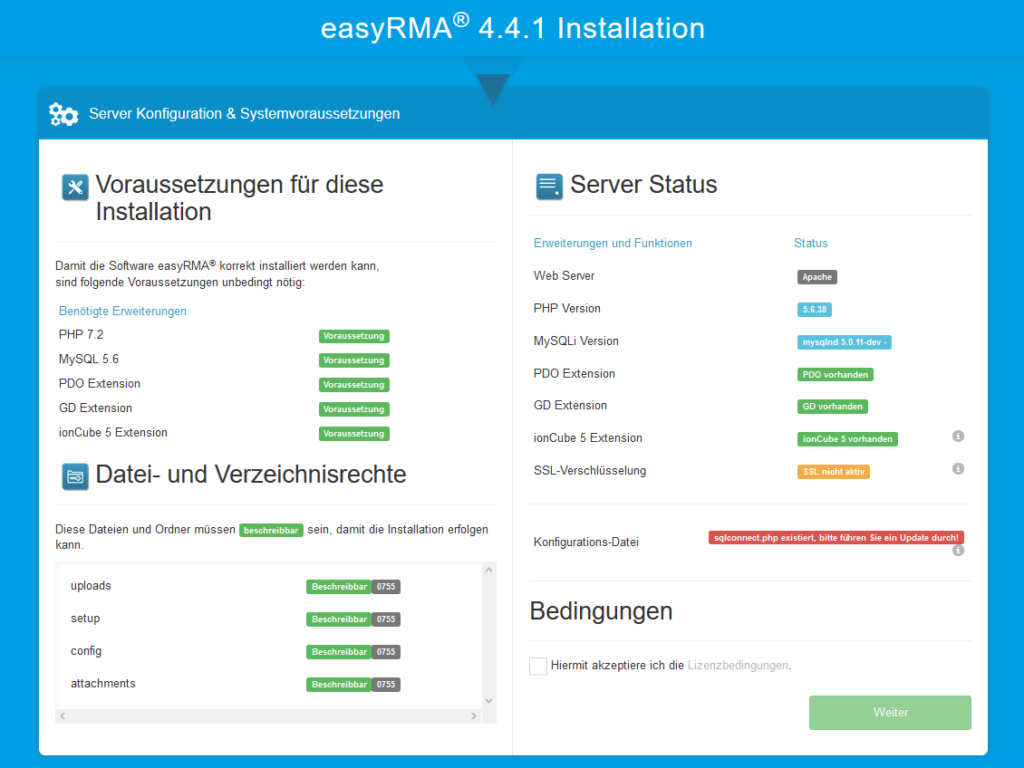Click scroll left arrow in file permissions list
The width and height of the screenshot is (1024, 768).
(63, 716)
